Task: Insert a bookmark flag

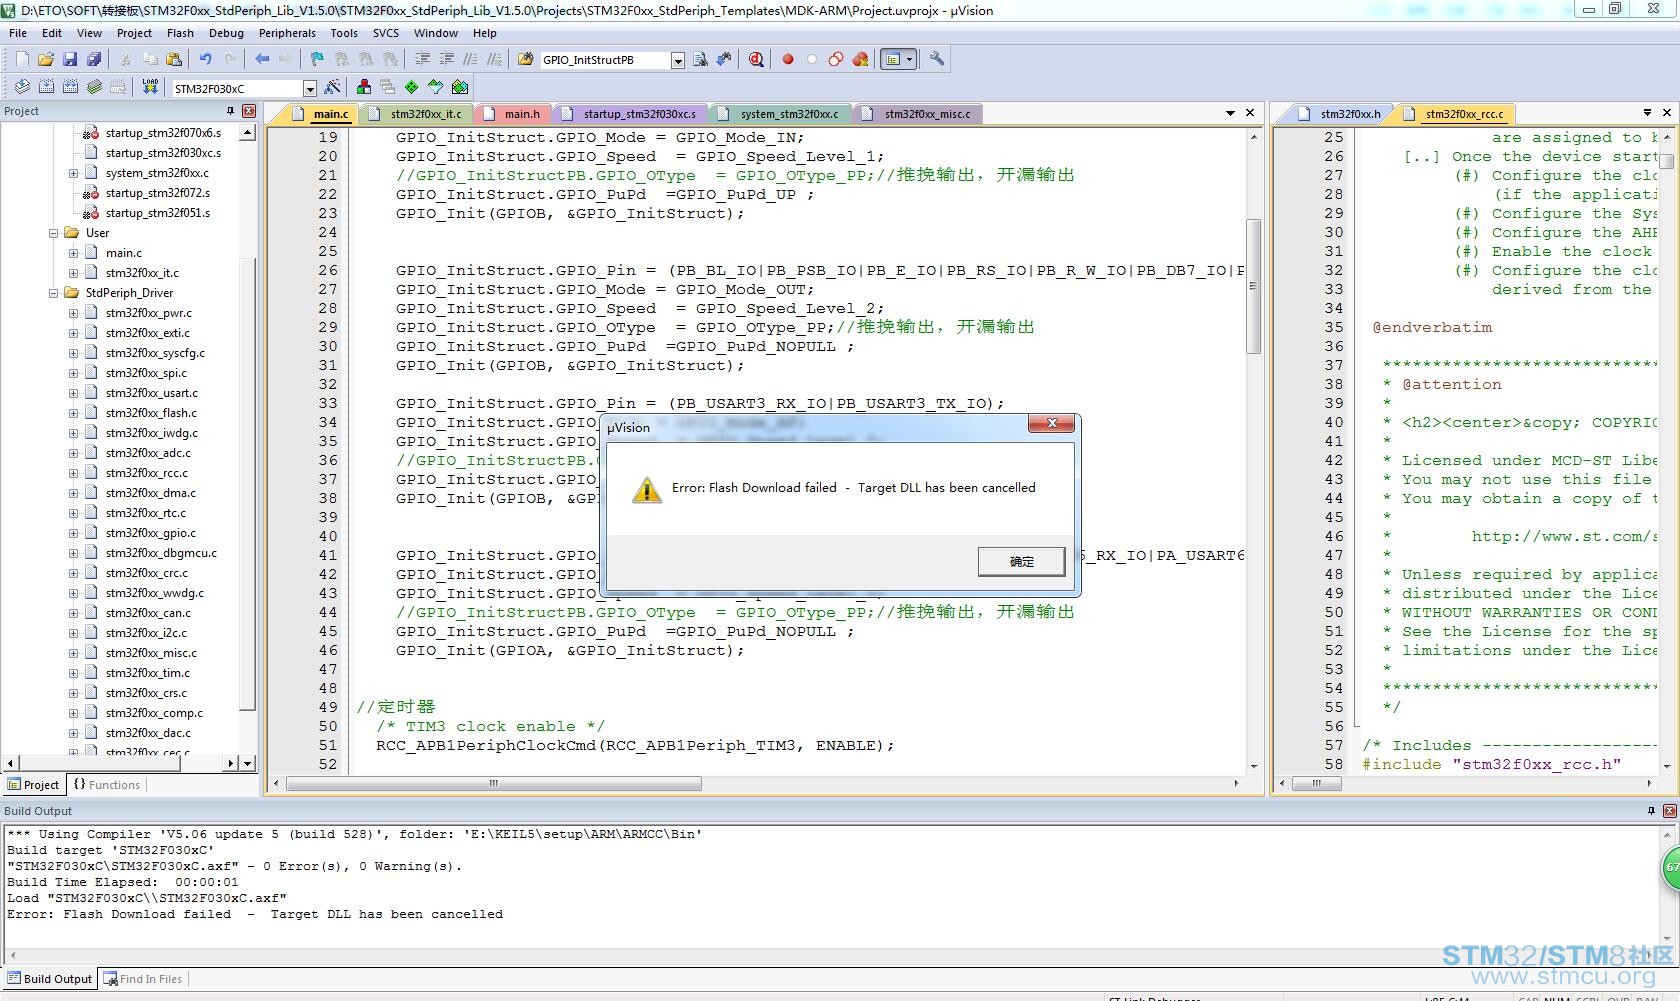Action: coord(318,60)
